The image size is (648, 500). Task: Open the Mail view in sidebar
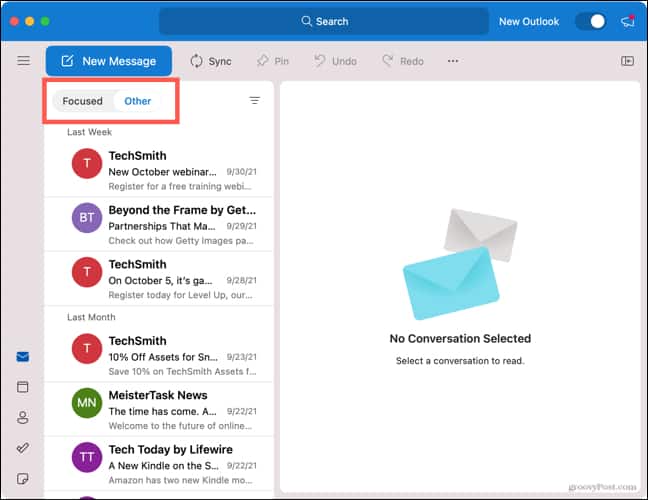click(22, 356)
